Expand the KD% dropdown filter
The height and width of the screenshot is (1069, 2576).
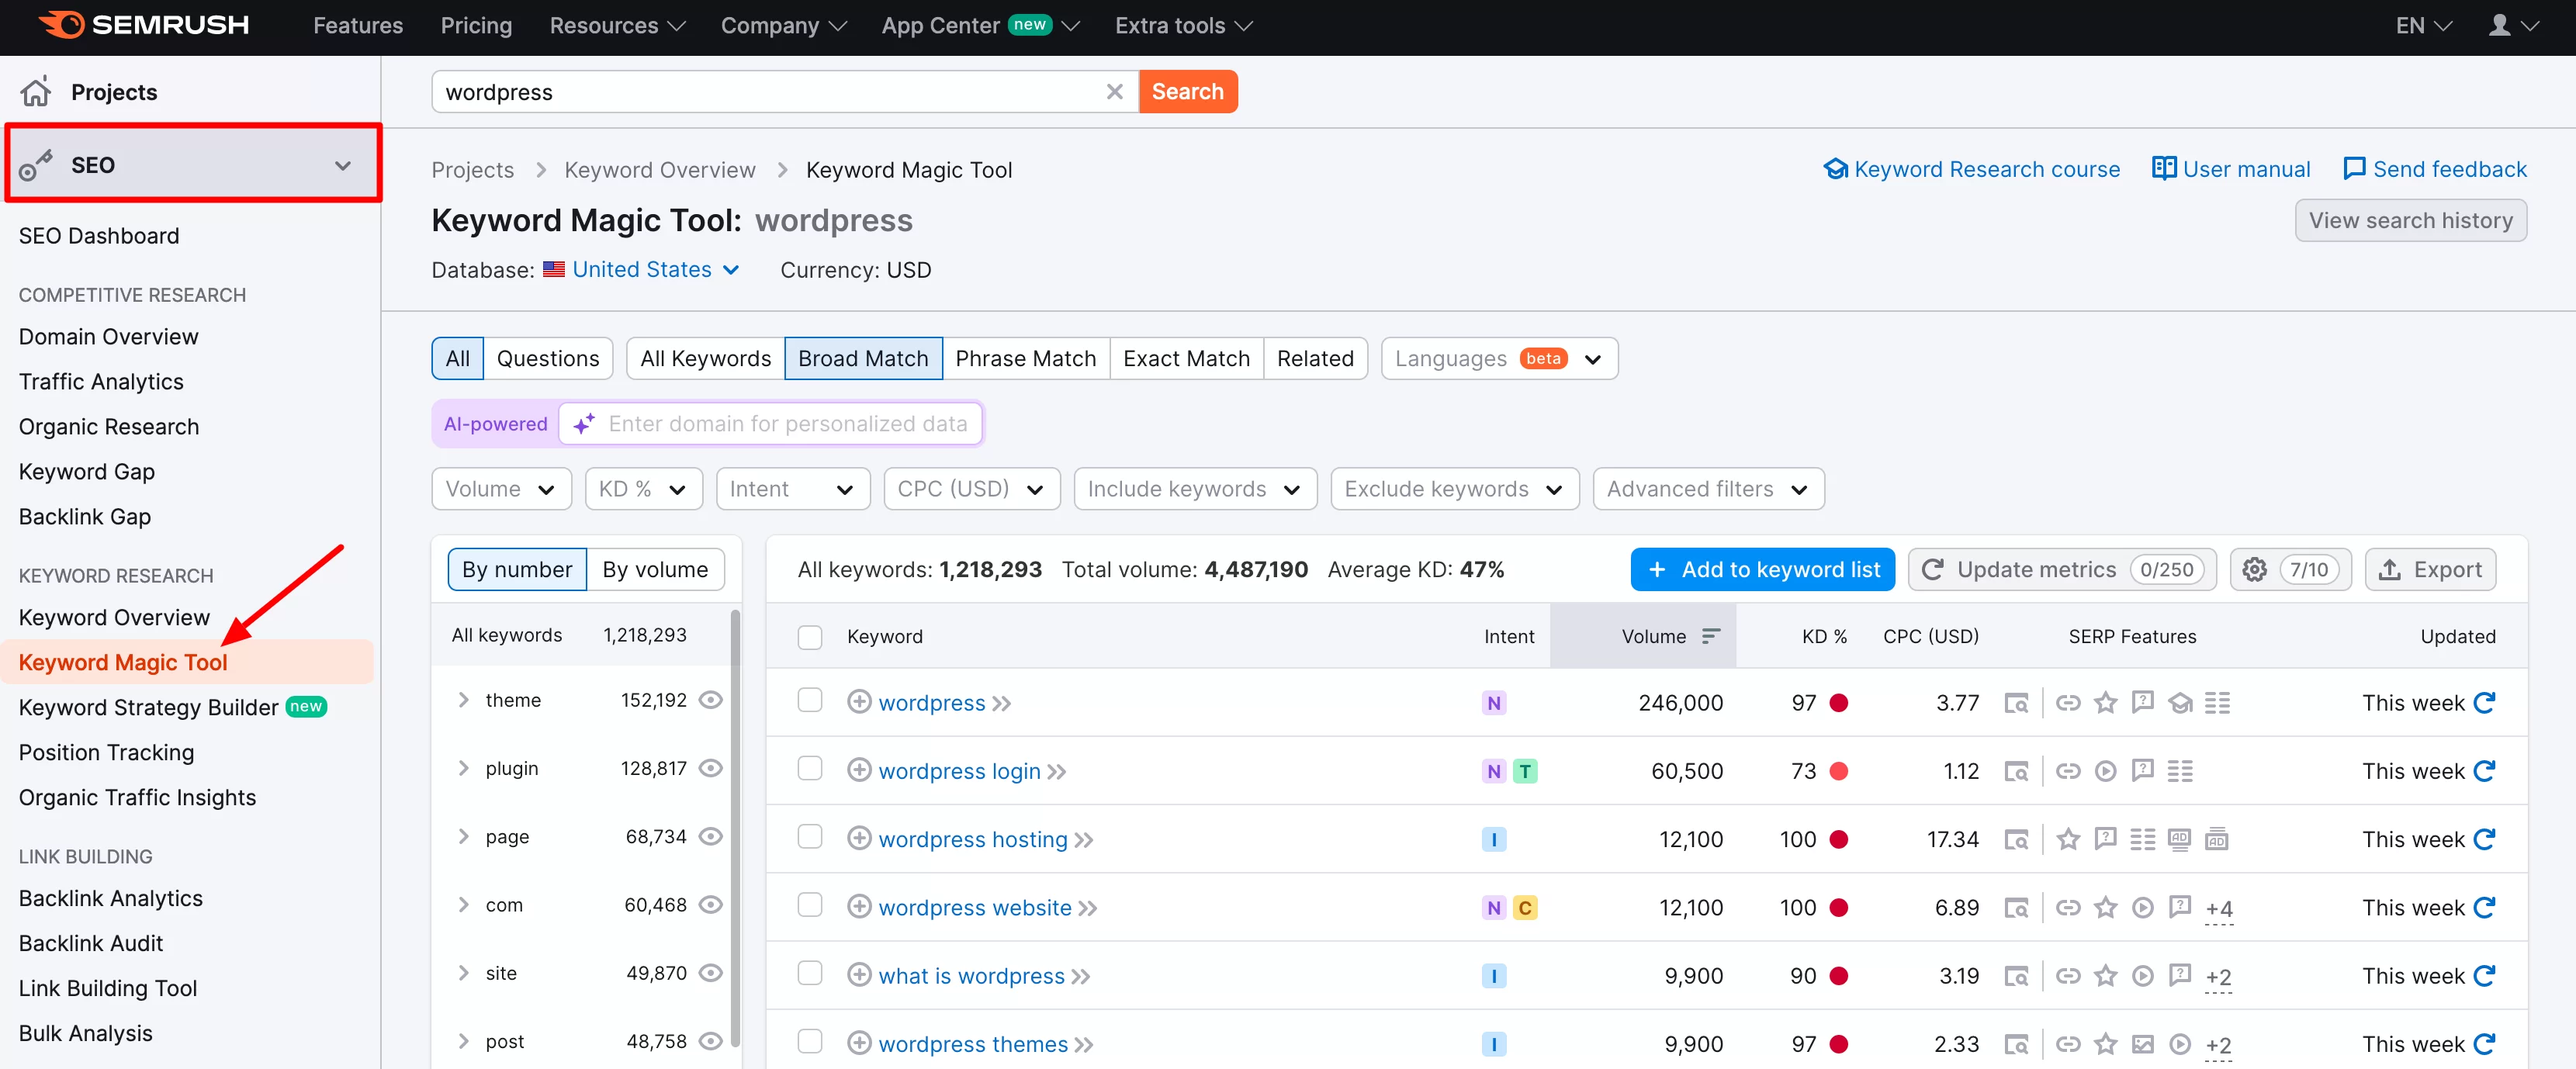coord(644,488)
